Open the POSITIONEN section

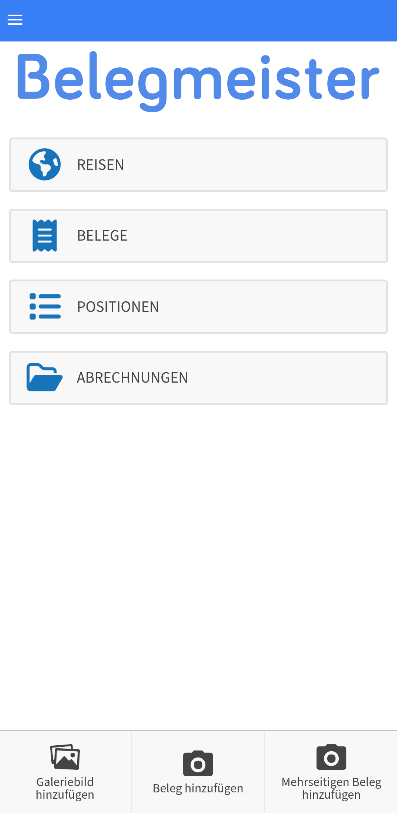[x=198, y=307]
